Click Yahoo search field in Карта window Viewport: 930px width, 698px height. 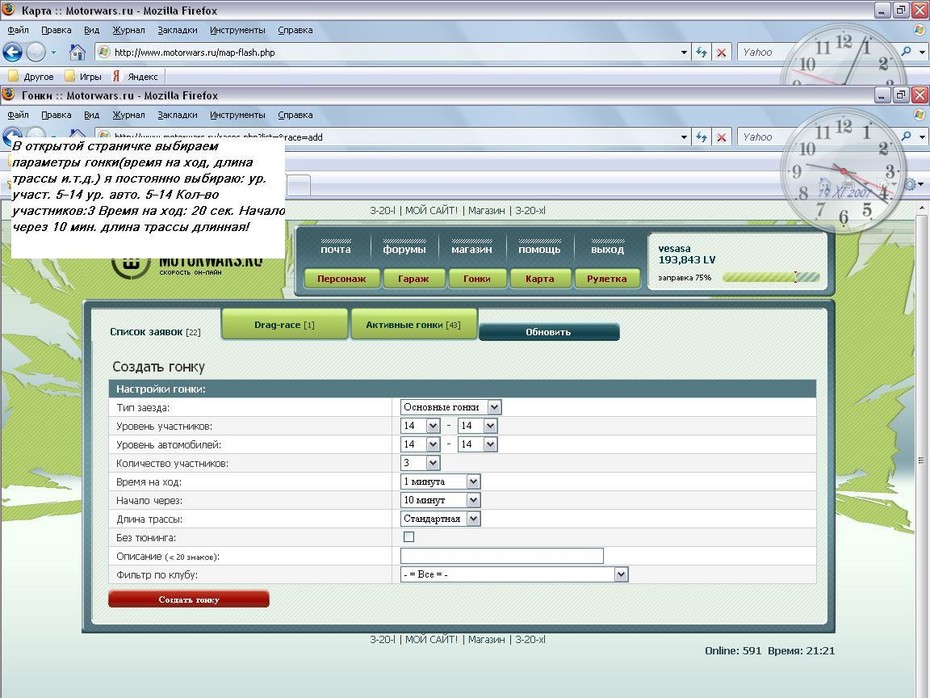[816, 52]
